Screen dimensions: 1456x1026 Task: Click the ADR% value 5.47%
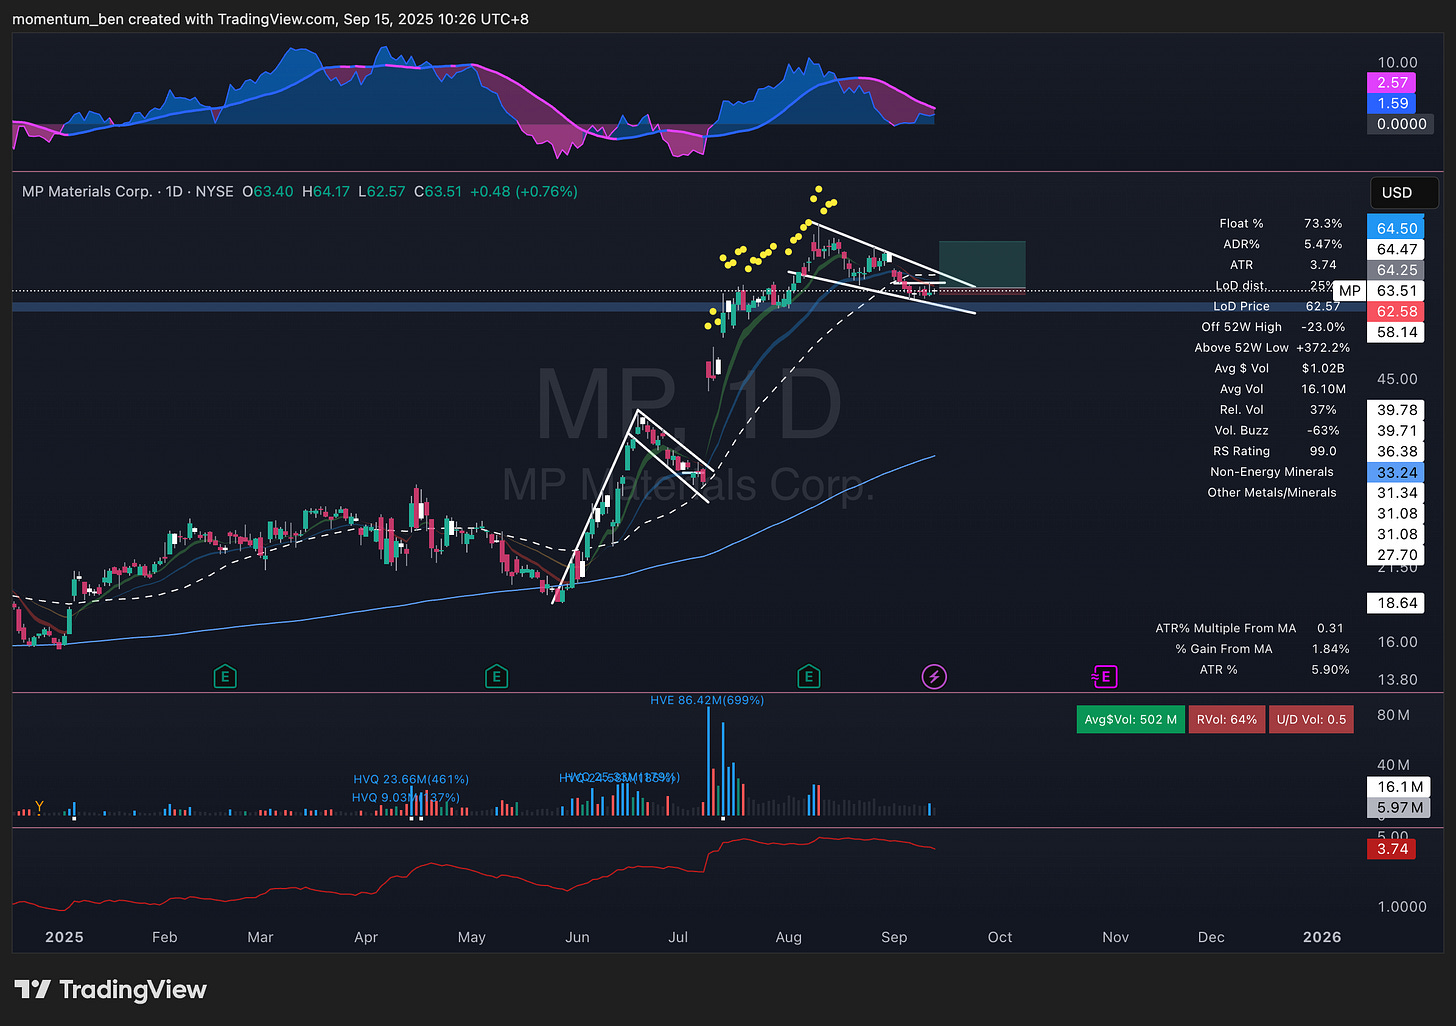[1323, 244]
